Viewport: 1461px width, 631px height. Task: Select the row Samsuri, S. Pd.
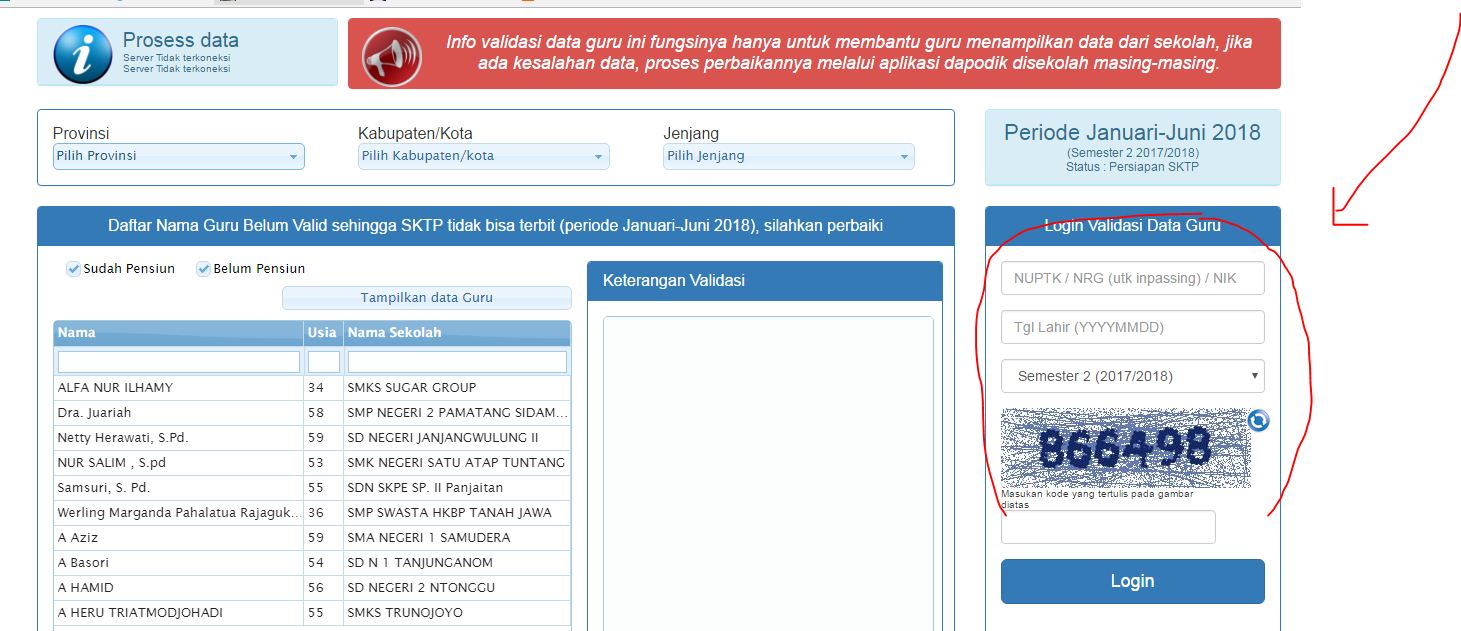tap(312, 488)
